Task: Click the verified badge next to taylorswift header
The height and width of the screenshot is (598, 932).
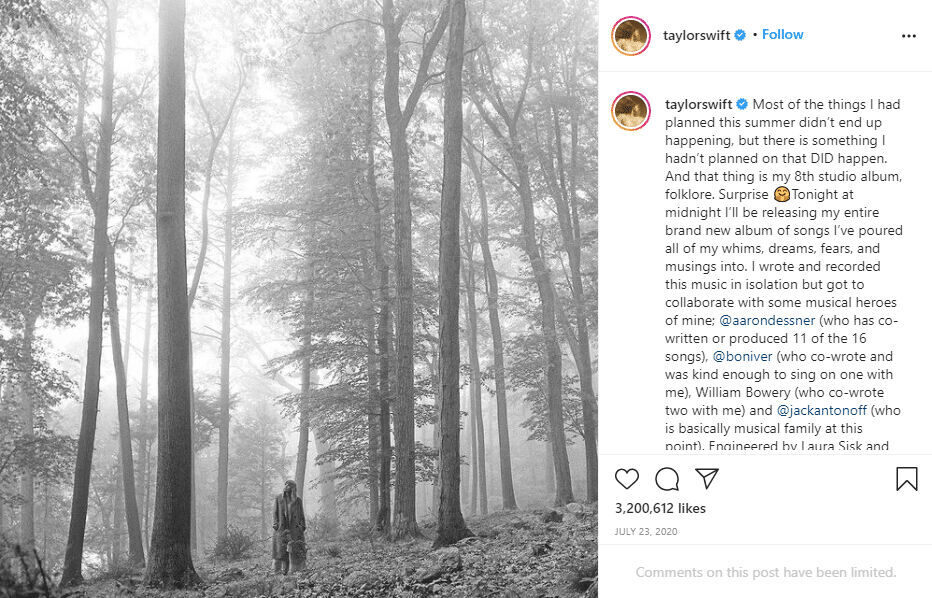Action: [x=738, y=33]
